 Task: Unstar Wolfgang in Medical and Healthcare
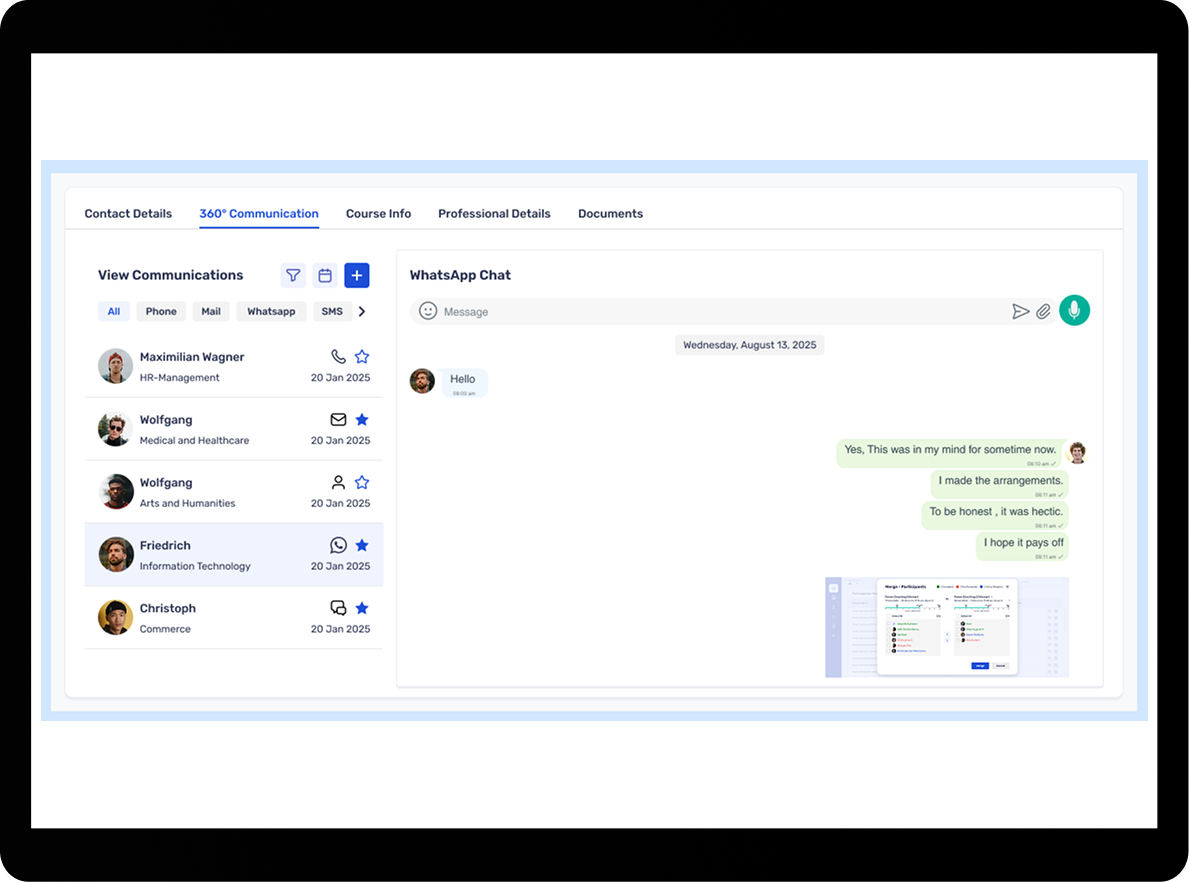(362, 420)
